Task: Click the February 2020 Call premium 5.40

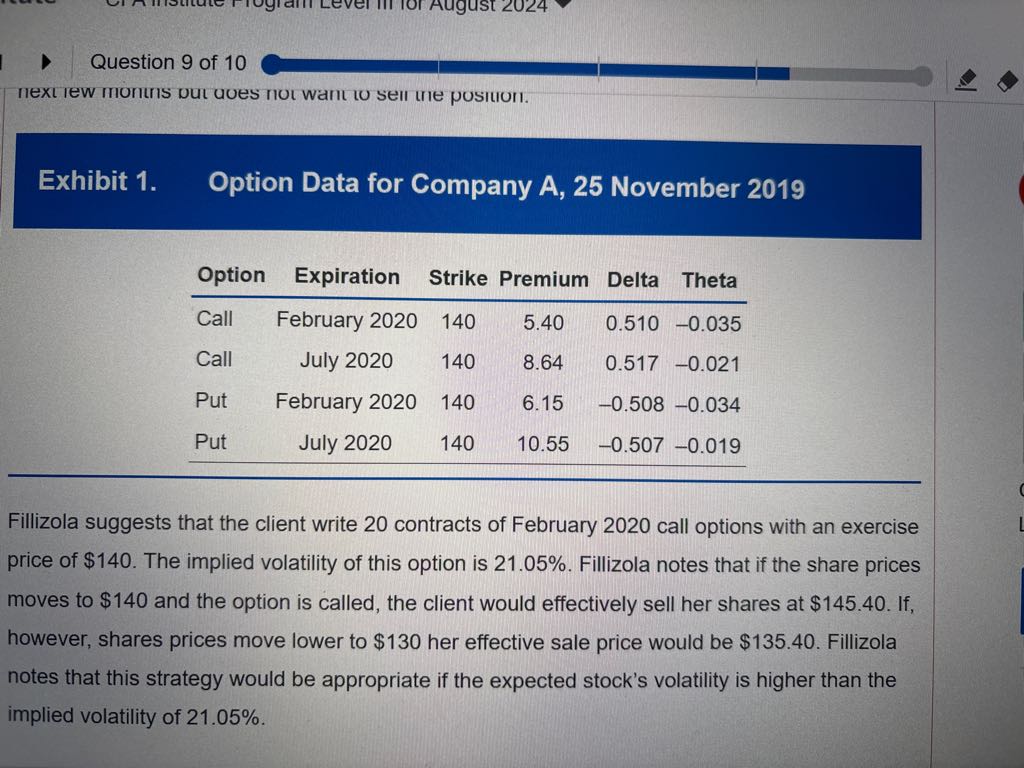Action: click(543, 323)
